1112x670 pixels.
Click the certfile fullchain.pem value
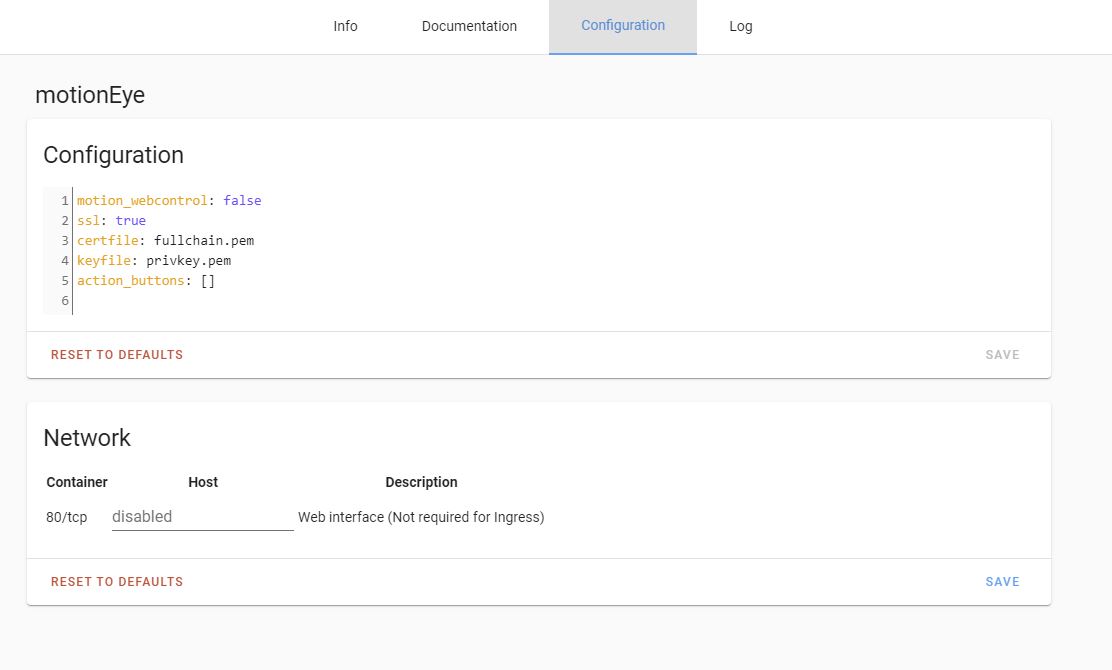pos(203,240)
